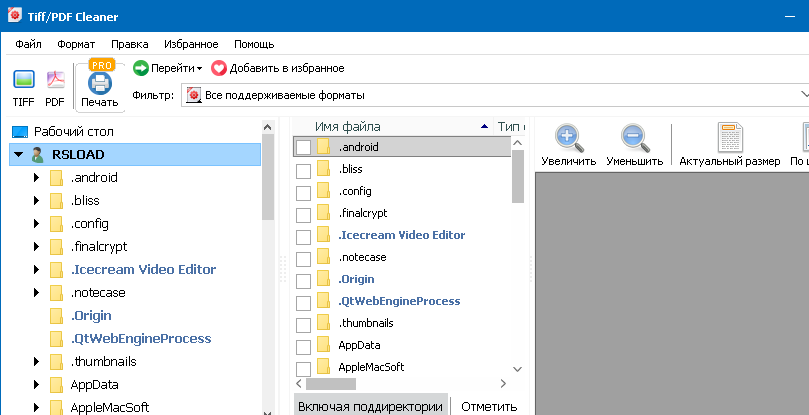This screenshot has height=415, width=809.
Task: Open the Избранное menu
Action: pyautogui.click(x=192, y=44)
